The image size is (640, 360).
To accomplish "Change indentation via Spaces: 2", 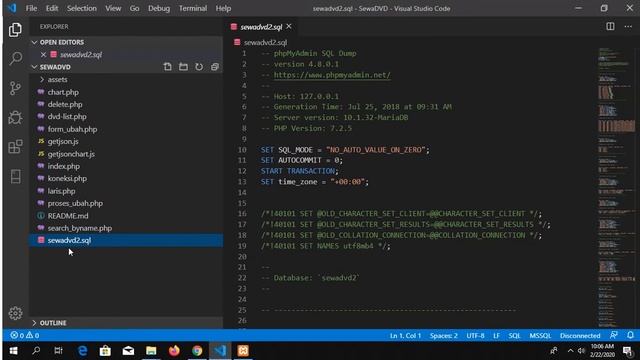I will tap(443, 336).
